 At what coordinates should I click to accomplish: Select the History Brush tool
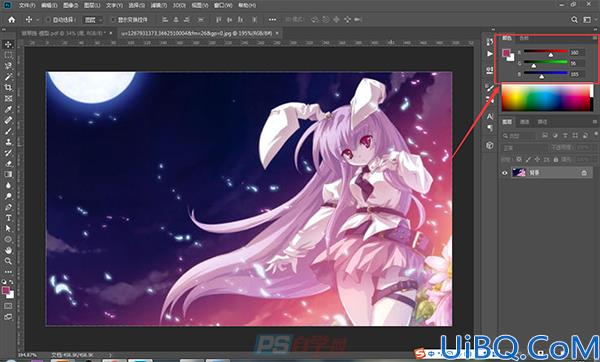click(8, 153)
